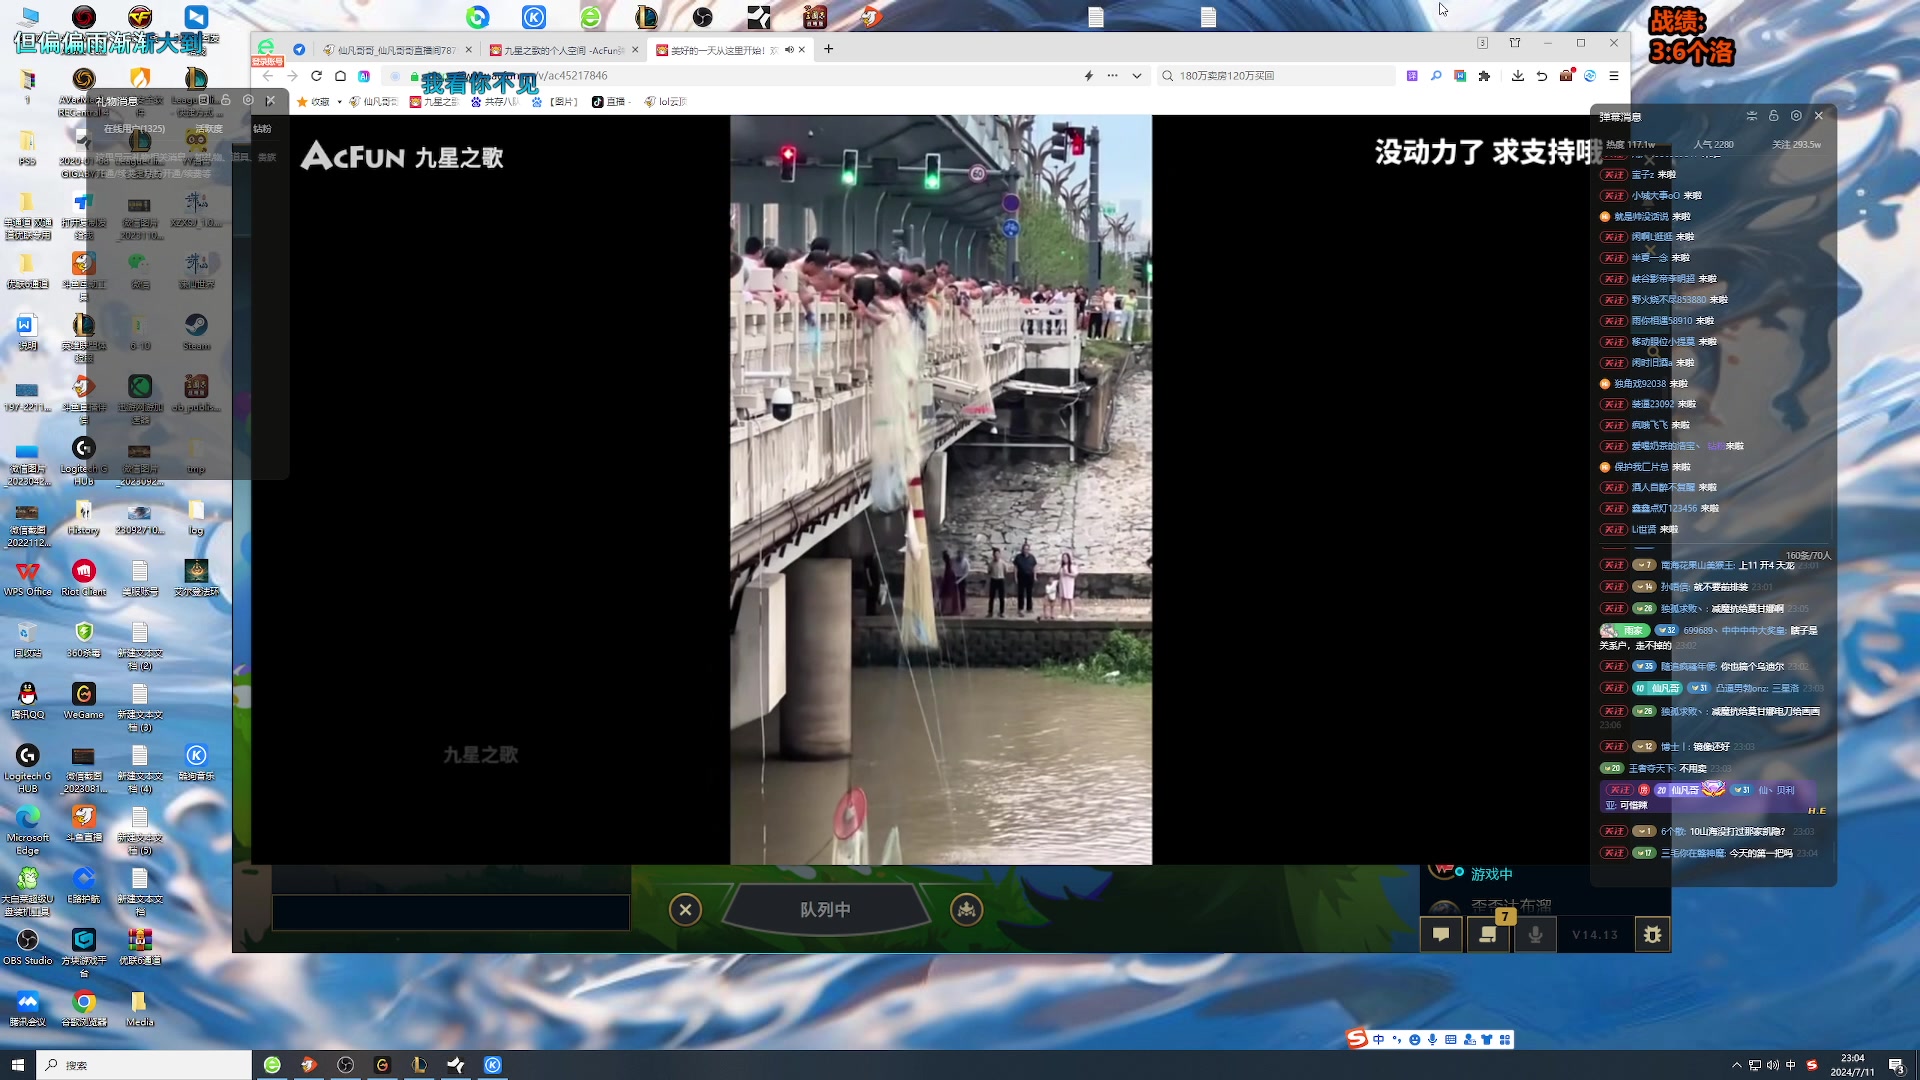Open Riot Client desktop shortcut

click(x=84, y=578)
